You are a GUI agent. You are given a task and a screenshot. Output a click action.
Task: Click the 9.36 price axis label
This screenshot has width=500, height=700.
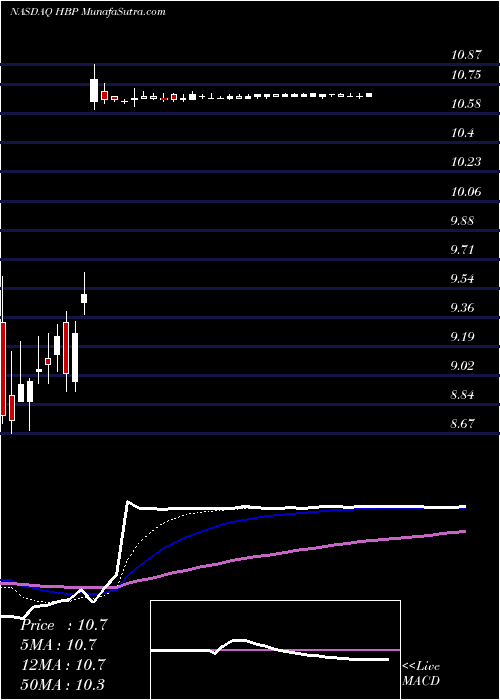click(x=462, y=308)
